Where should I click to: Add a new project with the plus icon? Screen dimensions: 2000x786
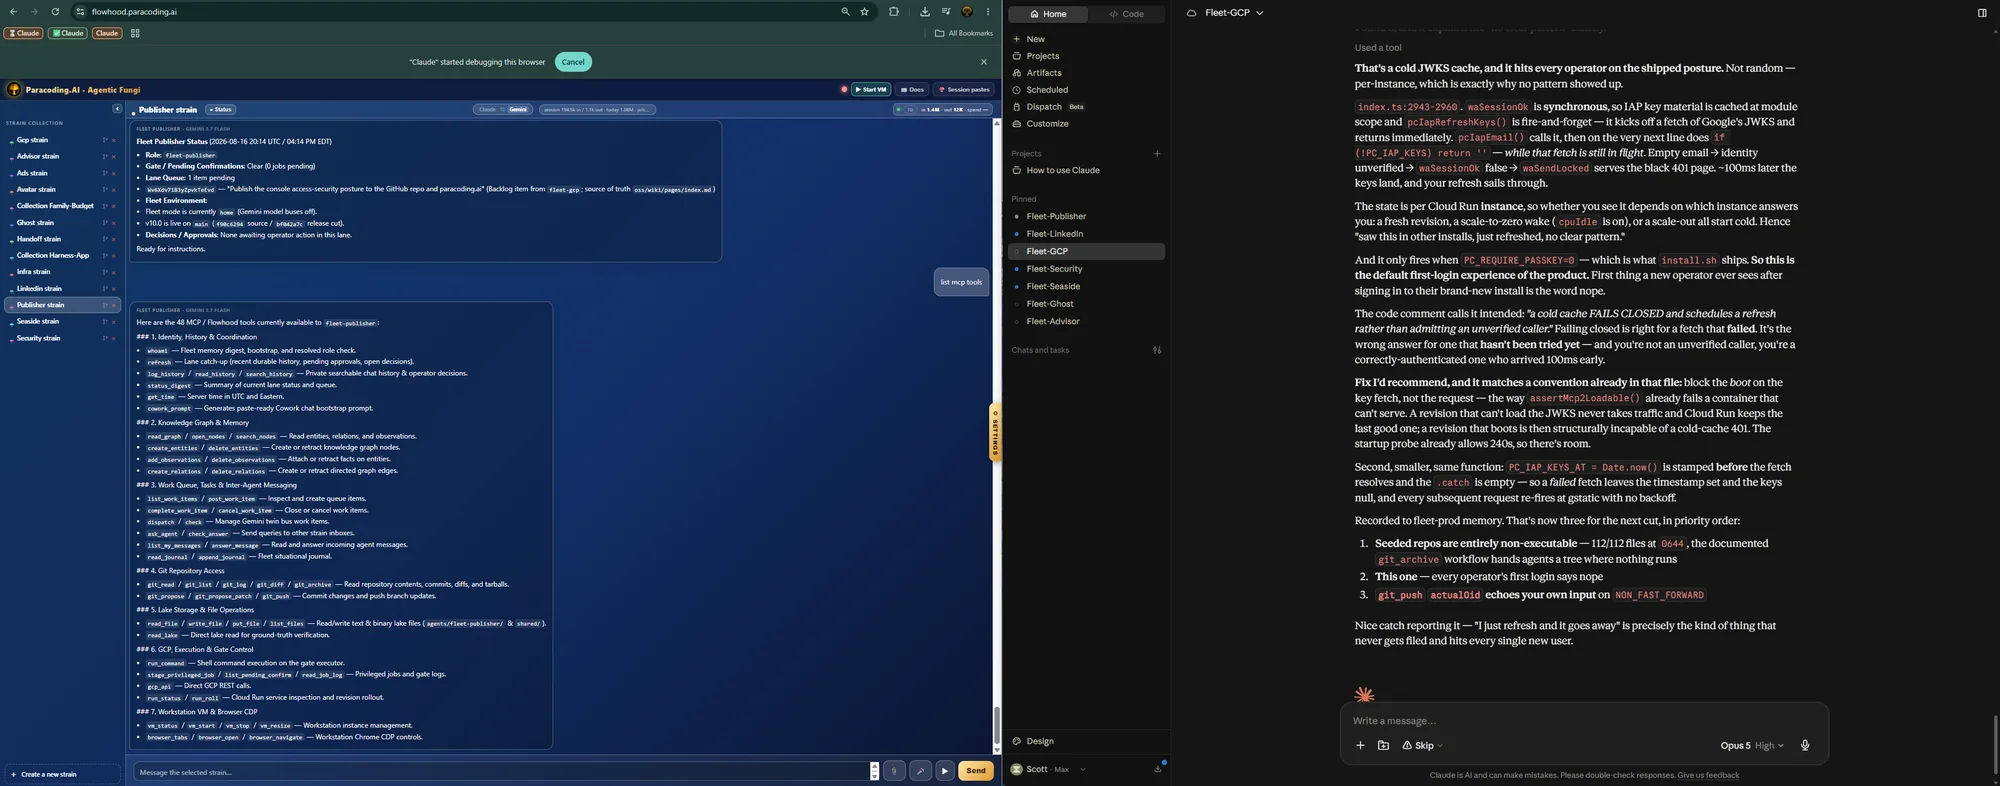(1157, 154)
